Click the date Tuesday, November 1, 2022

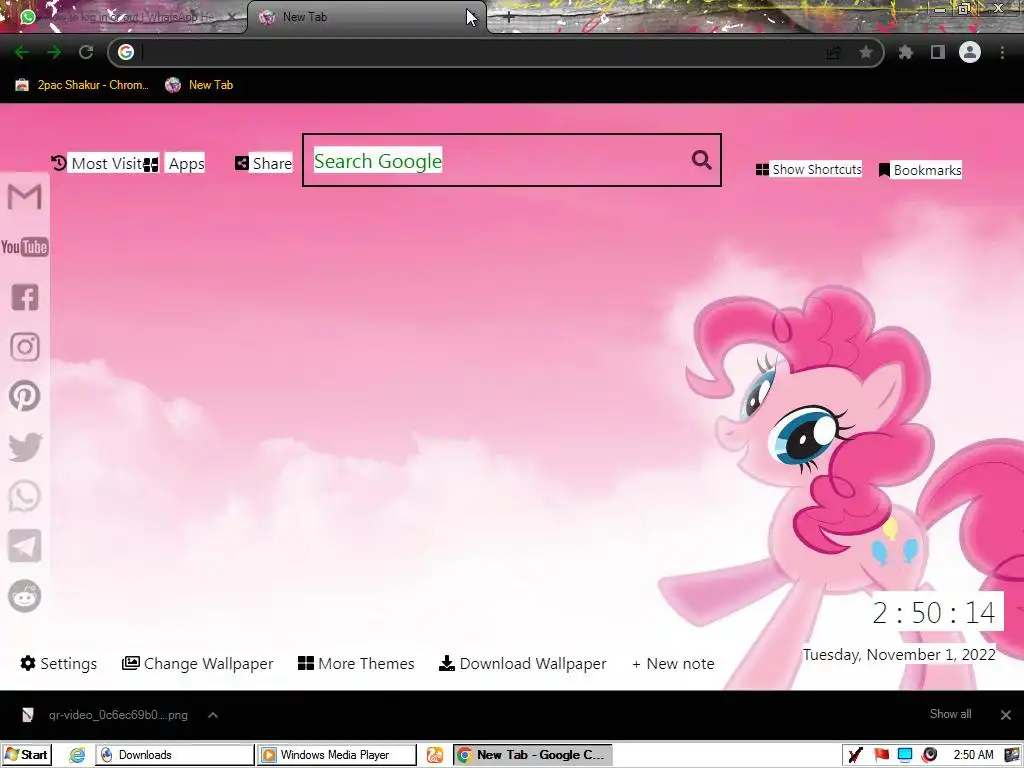click(x=899, y=654)
